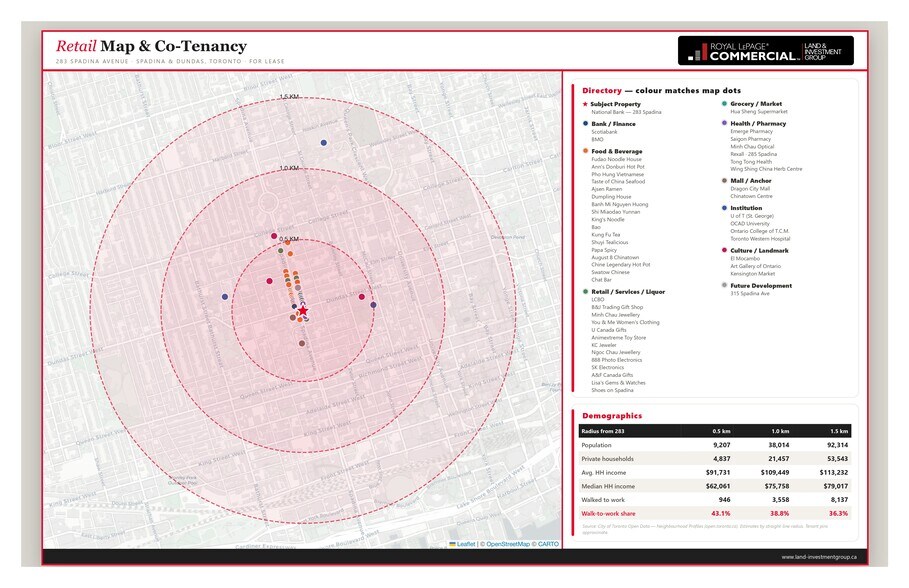Select Chinatown Centre entry
Viewport: 909px width, 588px height.
coord(751,196)
